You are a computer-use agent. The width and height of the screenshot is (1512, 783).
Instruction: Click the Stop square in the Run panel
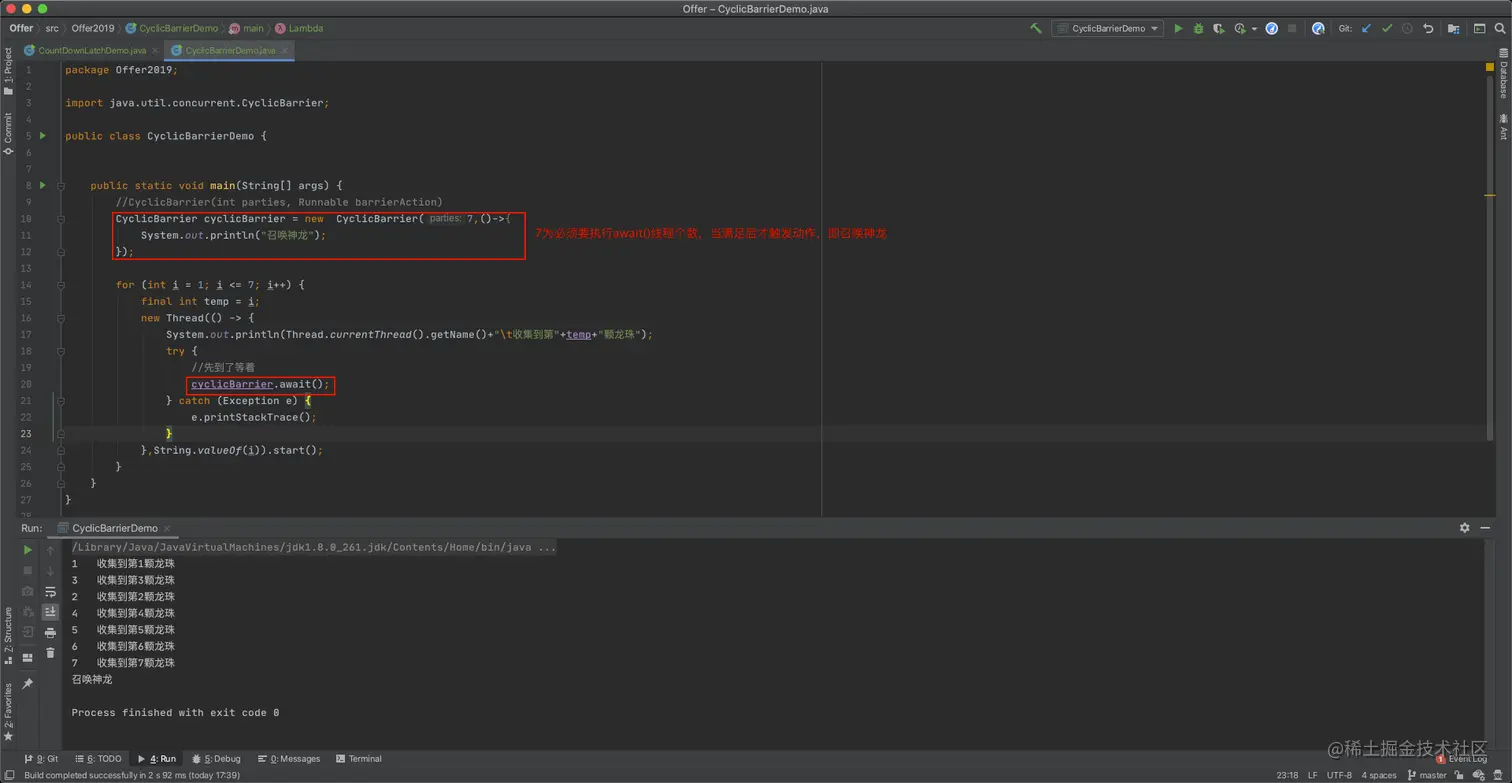tap(27, 571)
